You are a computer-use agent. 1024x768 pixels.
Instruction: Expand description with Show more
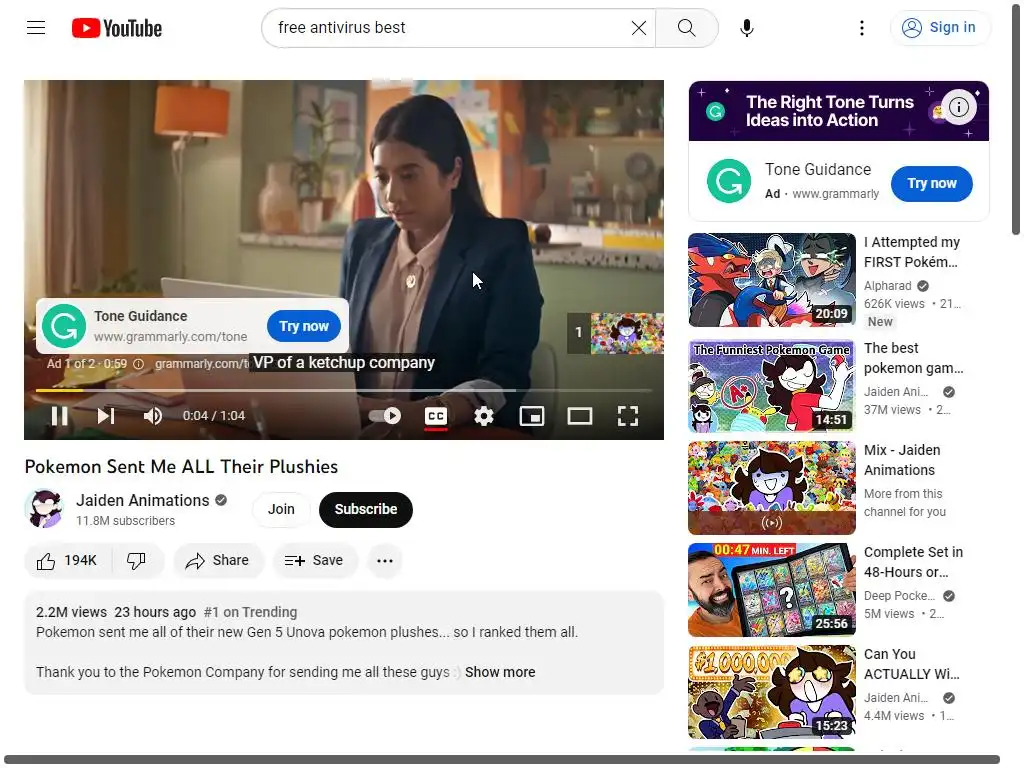(500, 672)
